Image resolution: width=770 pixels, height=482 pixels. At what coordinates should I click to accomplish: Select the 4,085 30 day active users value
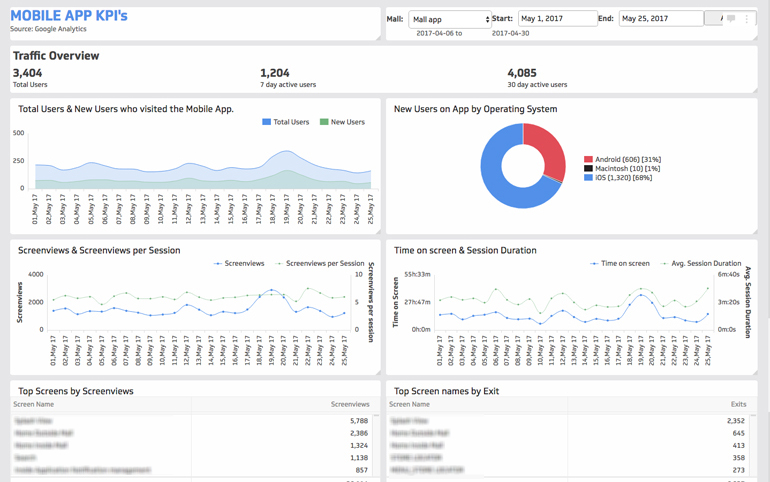[x=522, y=73]
